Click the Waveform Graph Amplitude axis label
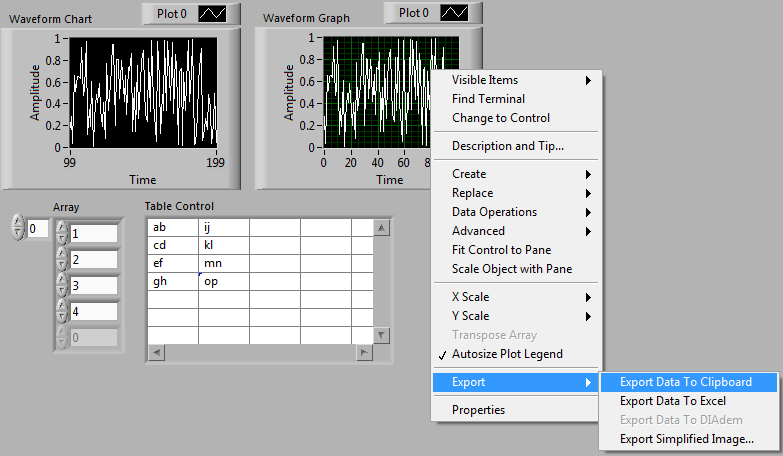Viewport: 783px width, 456px height. pyautogui.click(x=289, y=92)
